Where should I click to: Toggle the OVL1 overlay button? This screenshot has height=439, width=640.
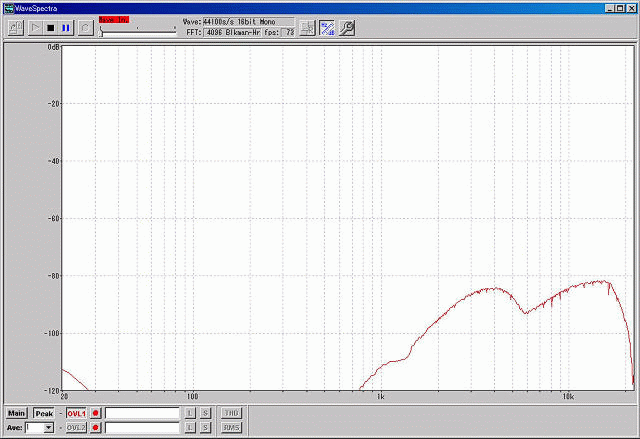click(77, 413)
